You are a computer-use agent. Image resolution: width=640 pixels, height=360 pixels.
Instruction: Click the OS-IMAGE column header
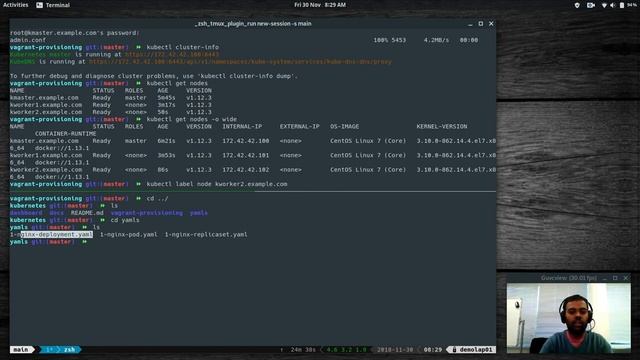pyautogui.click(x=344, y=127)
